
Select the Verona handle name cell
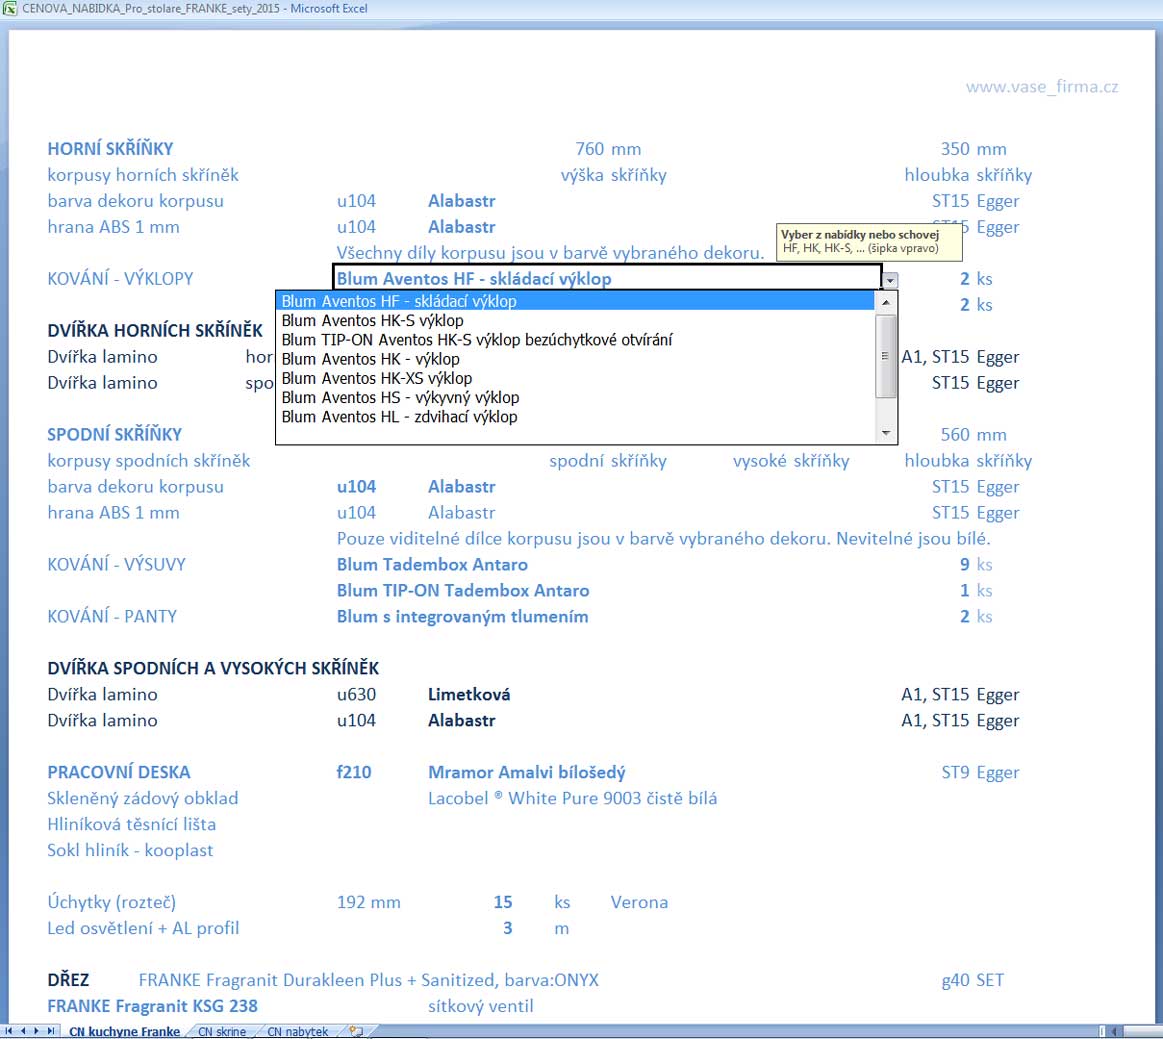639,902
